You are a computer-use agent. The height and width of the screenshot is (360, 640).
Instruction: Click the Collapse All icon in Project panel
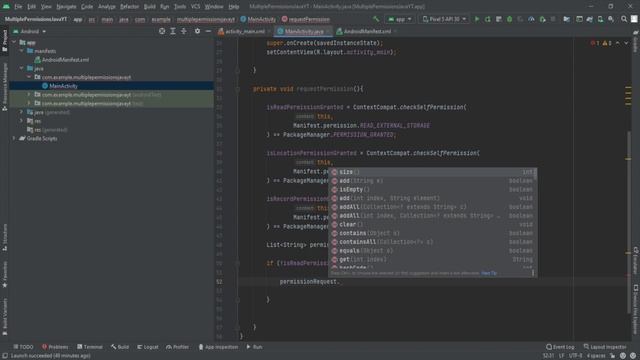tap(184, 31)
